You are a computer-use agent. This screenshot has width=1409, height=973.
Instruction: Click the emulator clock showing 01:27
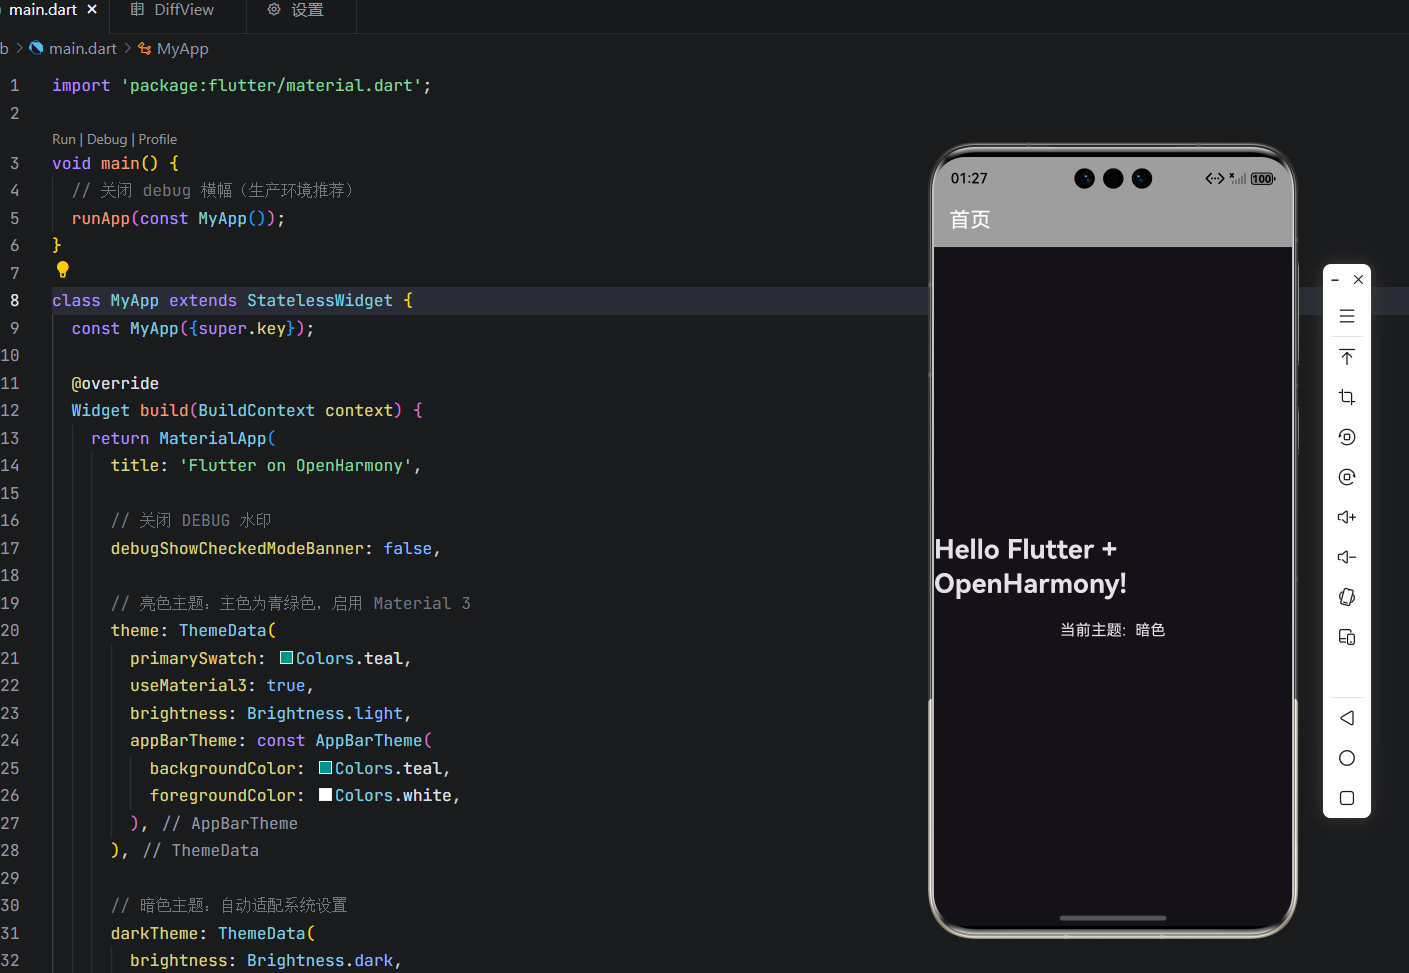click(x=969, y=178)
